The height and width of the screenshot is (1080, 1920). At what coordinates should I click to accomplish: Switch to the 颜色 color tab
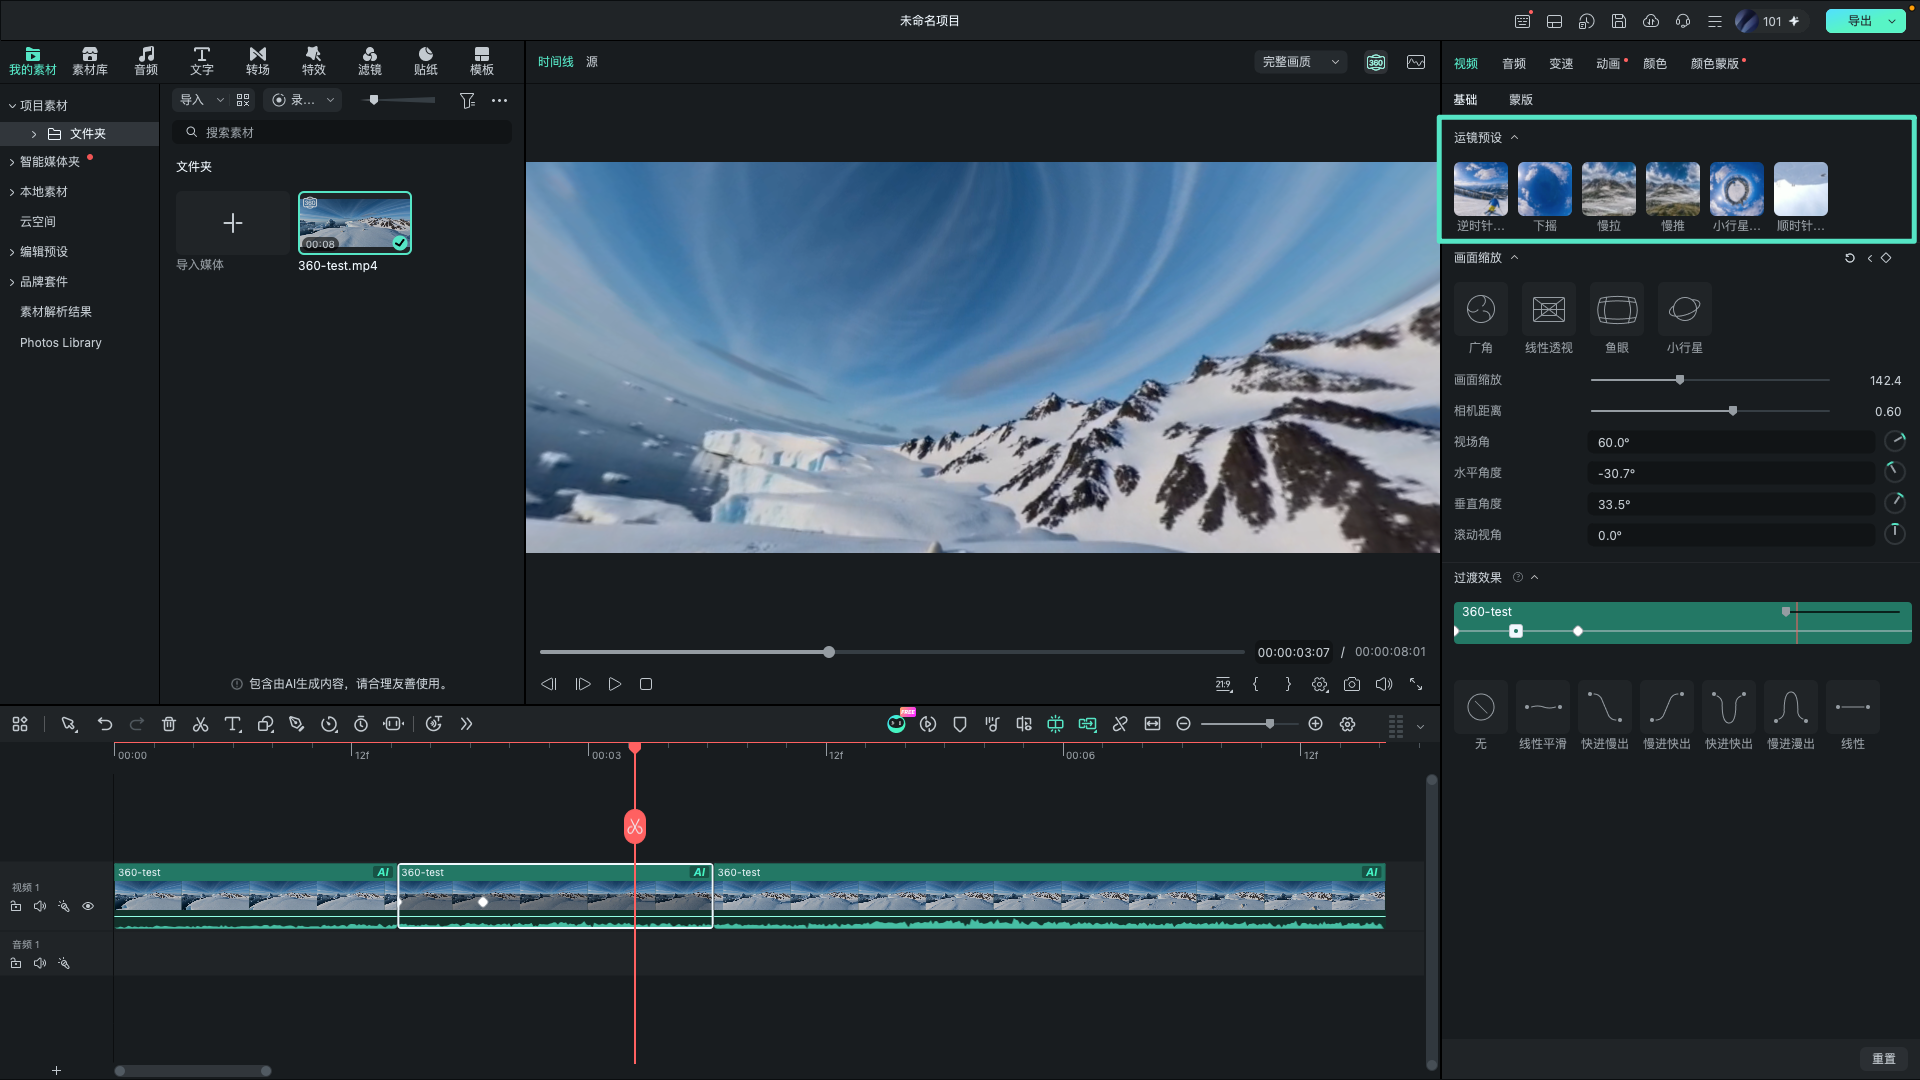pos(1655,63)
